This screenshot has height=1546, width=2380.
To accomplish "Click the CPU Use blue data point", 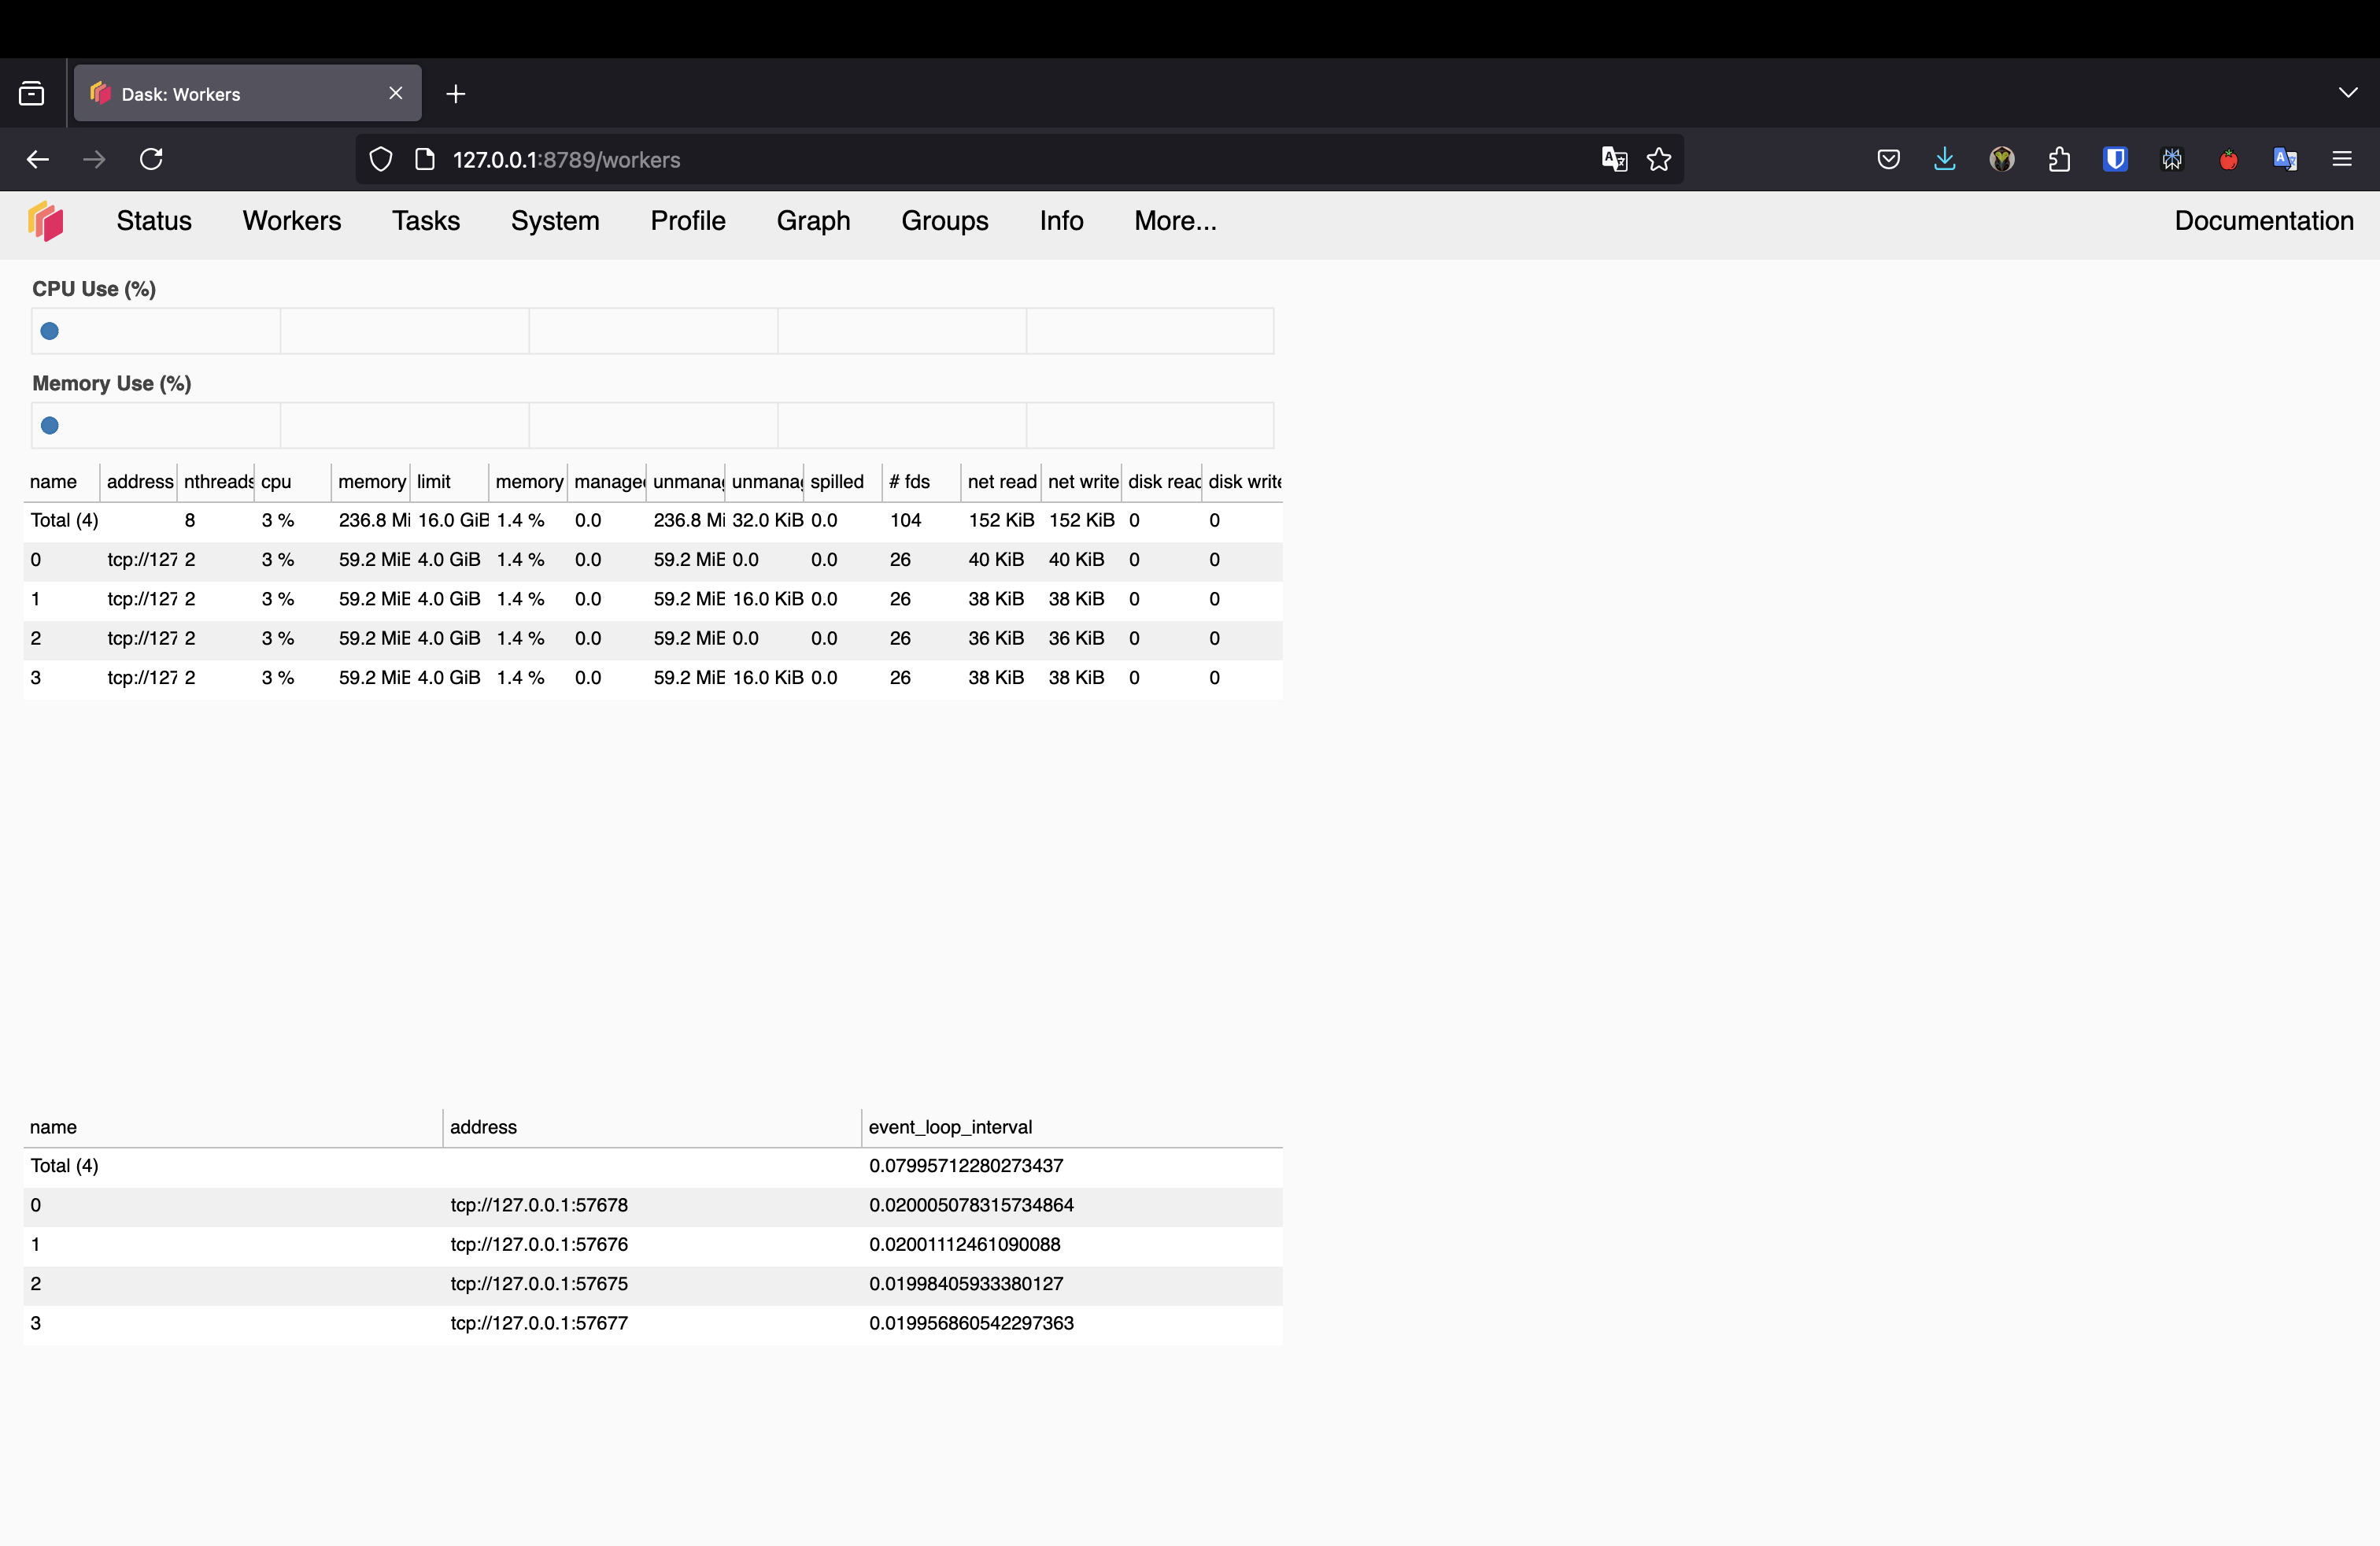I will (x=49, y=331).
